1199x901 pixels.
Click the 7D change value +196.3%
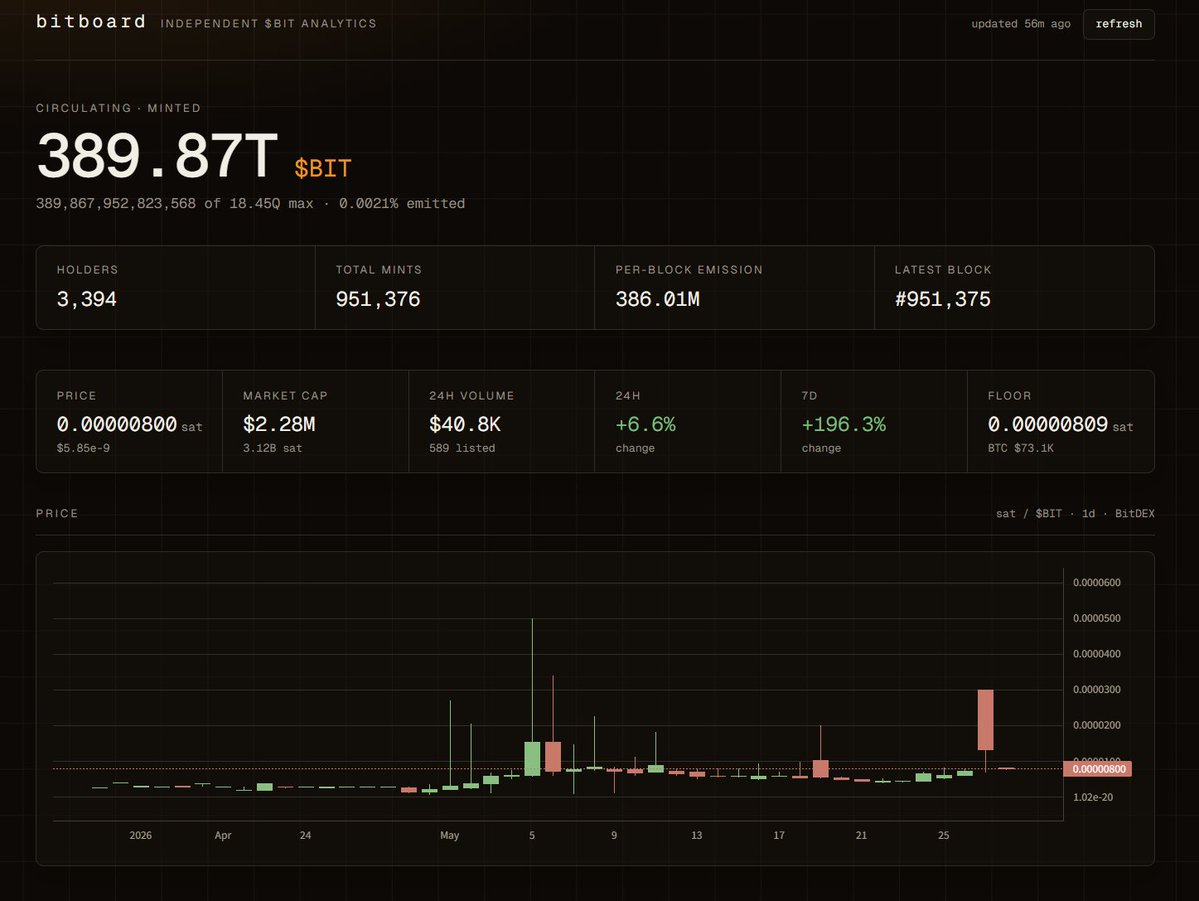pyautogui.click(x=843, y=424)
